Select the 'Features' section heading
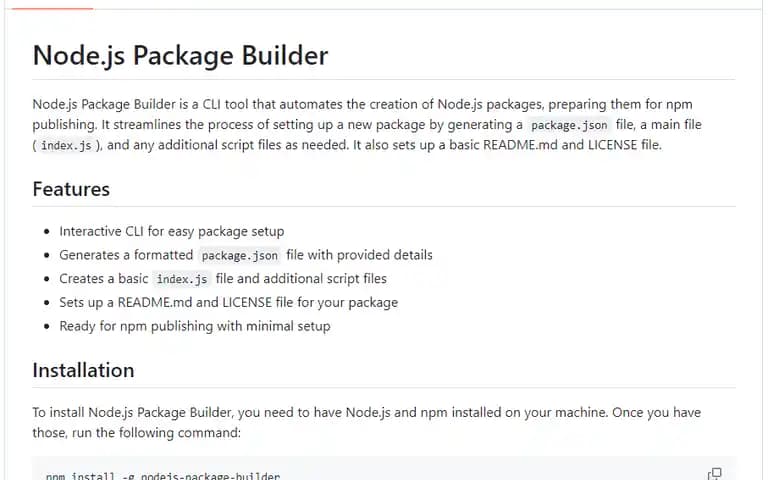 point(71,190)
